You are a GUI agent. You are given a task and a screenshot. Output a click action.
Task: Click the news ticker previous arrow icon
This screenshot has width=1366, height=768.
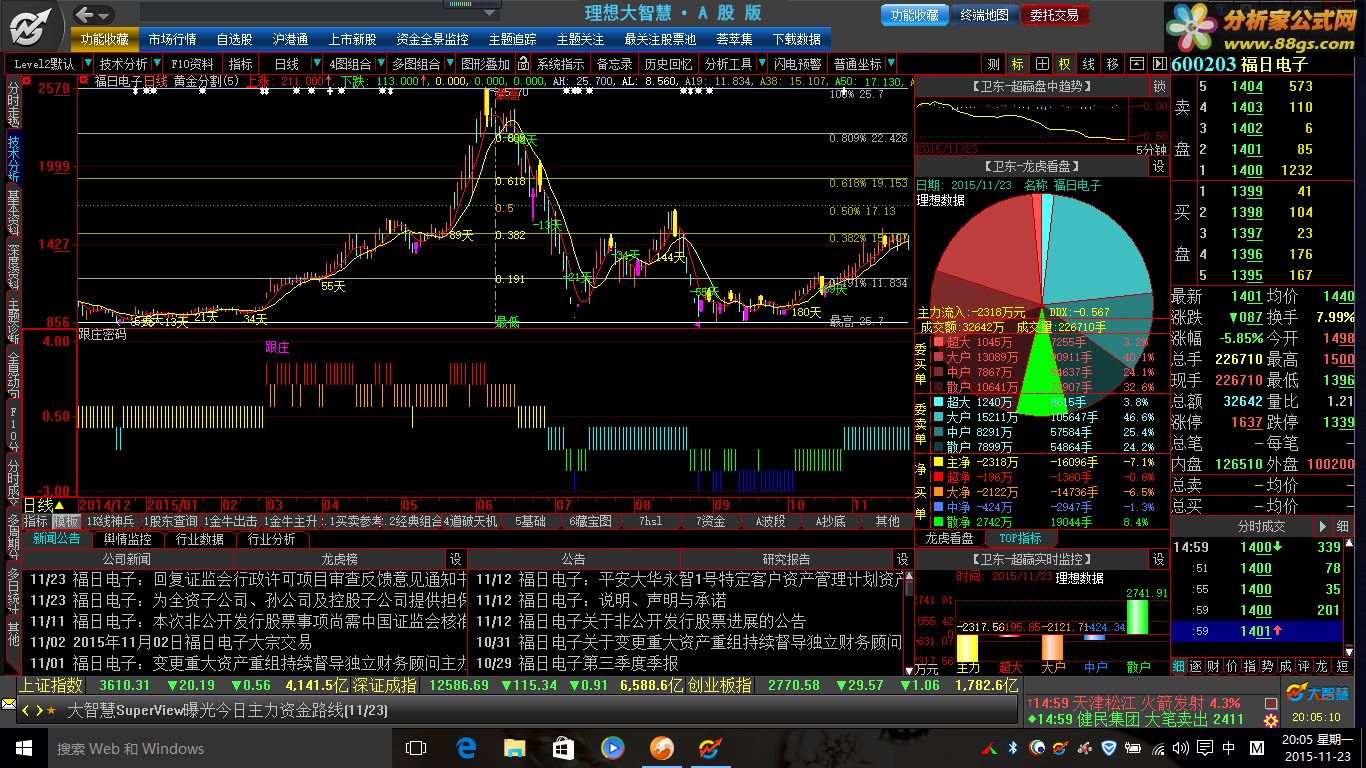click(25, 710)
